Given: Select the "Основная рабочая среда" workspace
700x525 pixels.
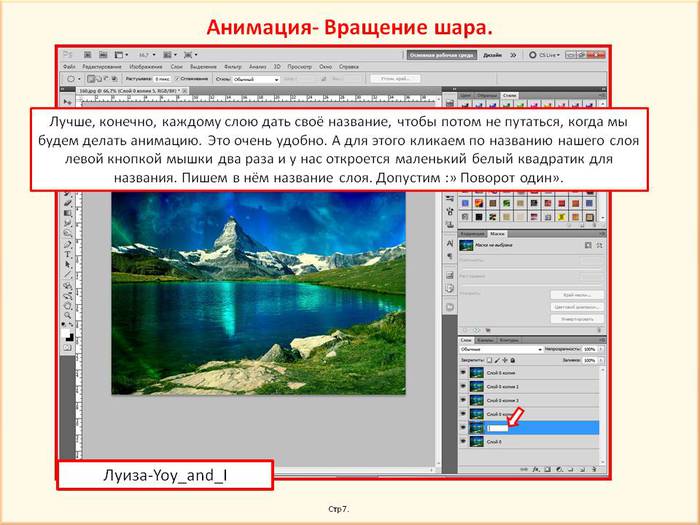Looking at the screenshot, I should coord(442,55).
